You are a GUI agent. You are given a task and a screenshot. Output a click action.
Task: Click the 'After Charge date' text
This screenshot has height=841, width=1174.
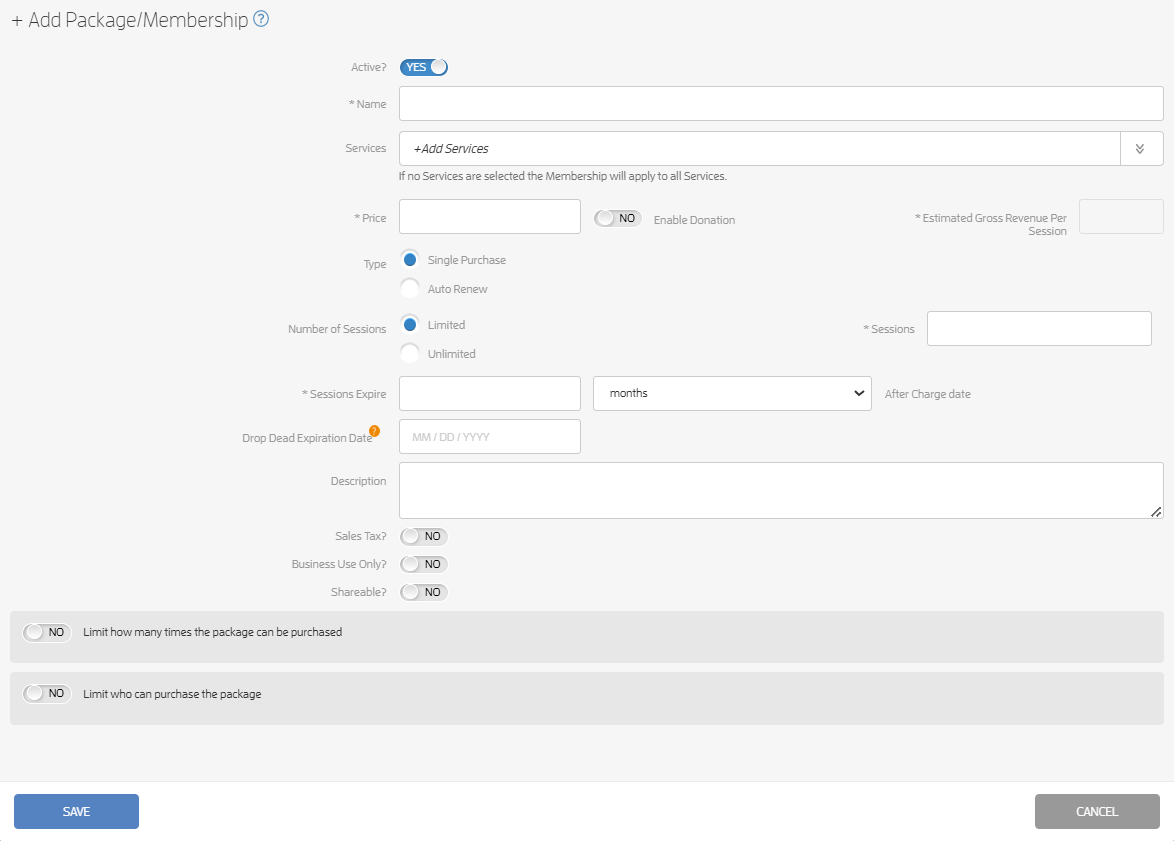[x=928, y=394]
